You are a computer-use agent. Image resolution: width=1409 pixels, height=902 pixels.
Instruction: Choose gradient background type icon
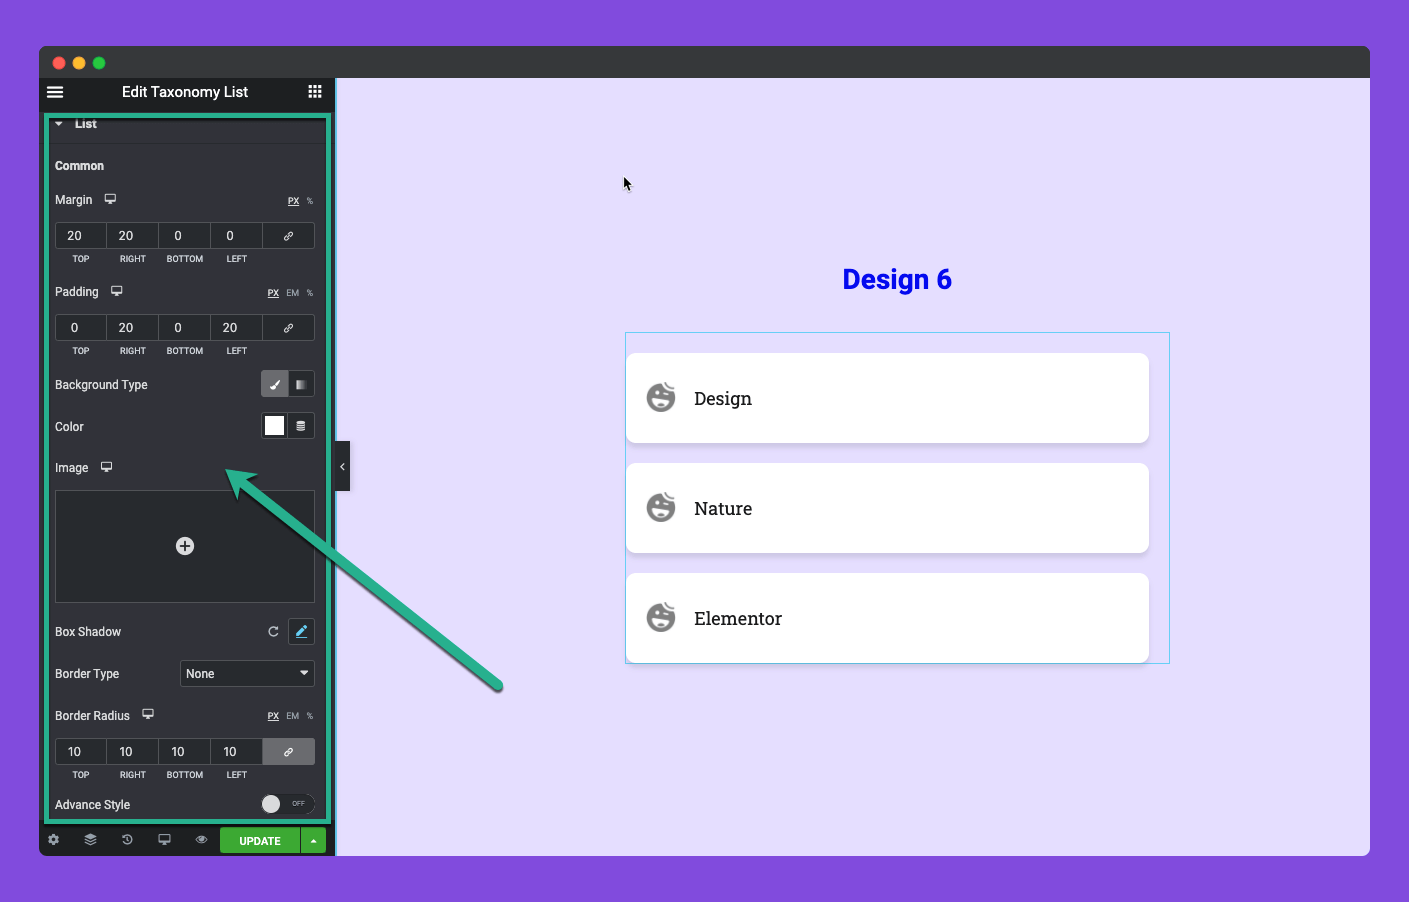[x=301, y=384]
